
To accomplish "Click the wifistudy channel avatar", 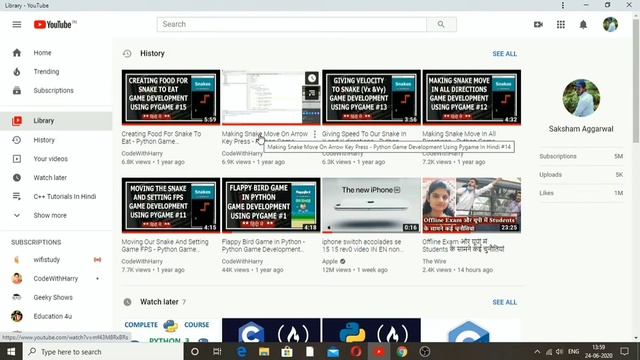I will (x=17, y=260).
